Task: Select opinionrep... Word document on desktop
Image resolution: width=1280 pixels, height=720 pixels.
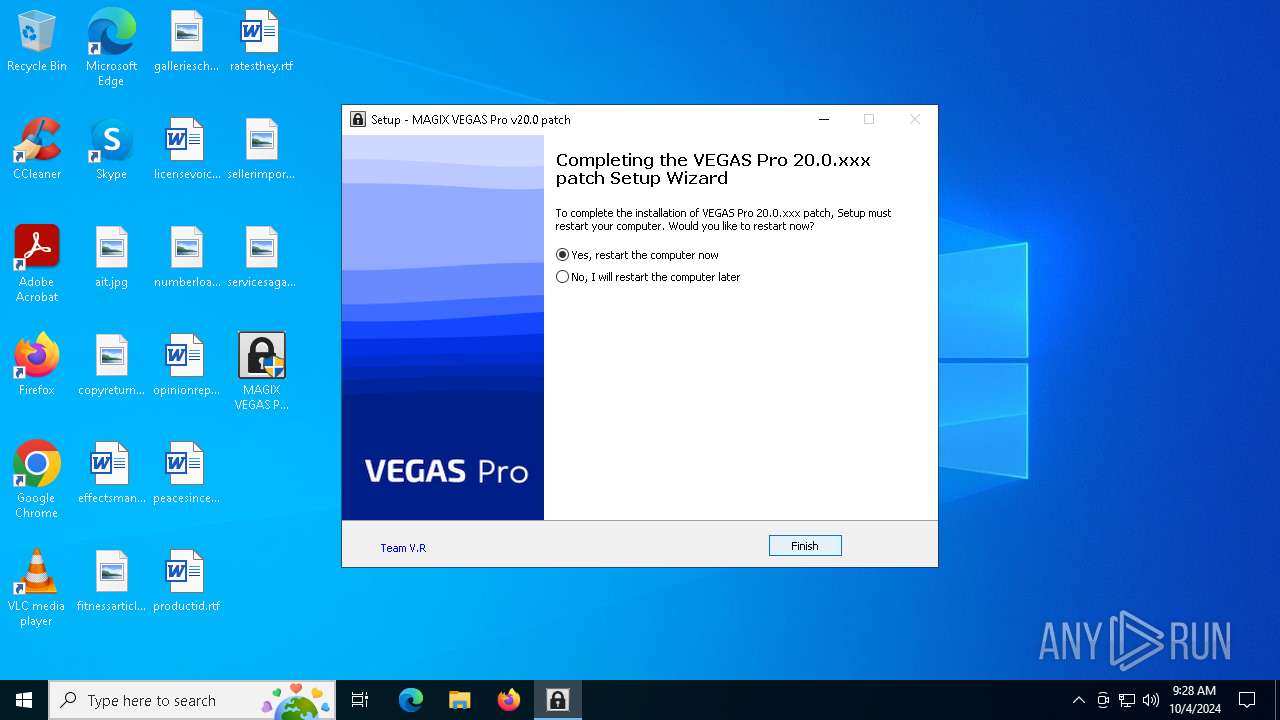Action: coord(186,366)
